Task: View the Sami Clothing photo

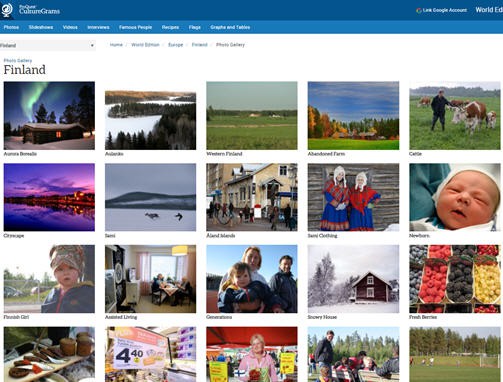Action: [353, 197]
